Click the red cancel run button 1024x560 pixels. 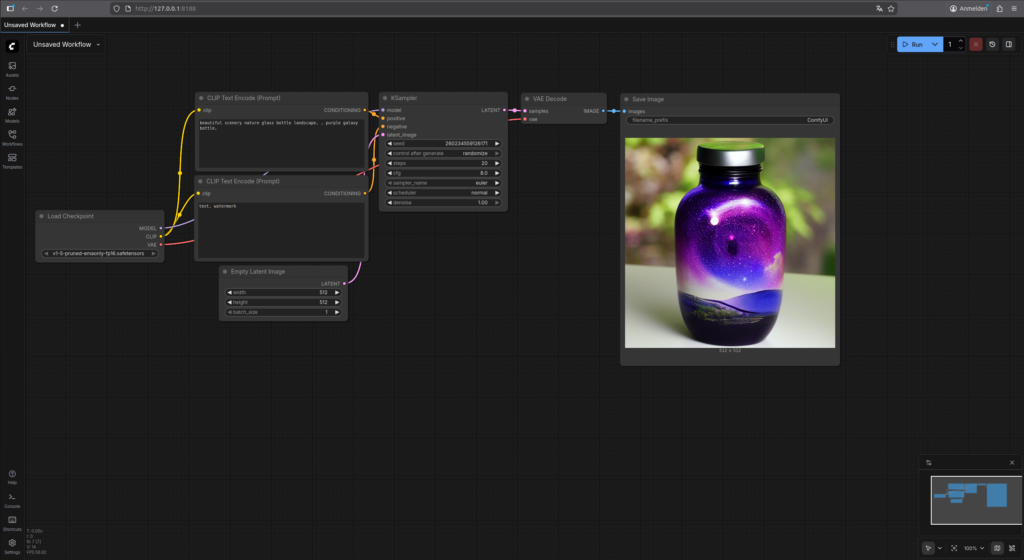click(975, 44)
